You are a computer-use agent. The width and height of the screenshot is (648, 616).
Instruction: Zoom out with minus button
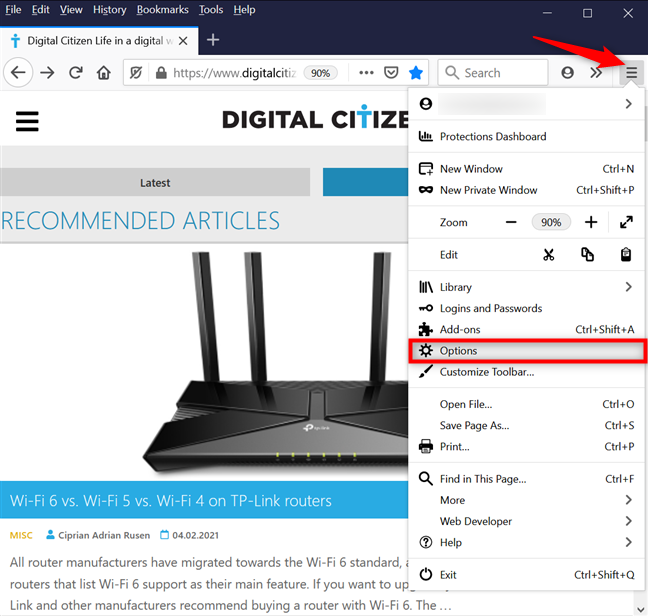(511, 222)
